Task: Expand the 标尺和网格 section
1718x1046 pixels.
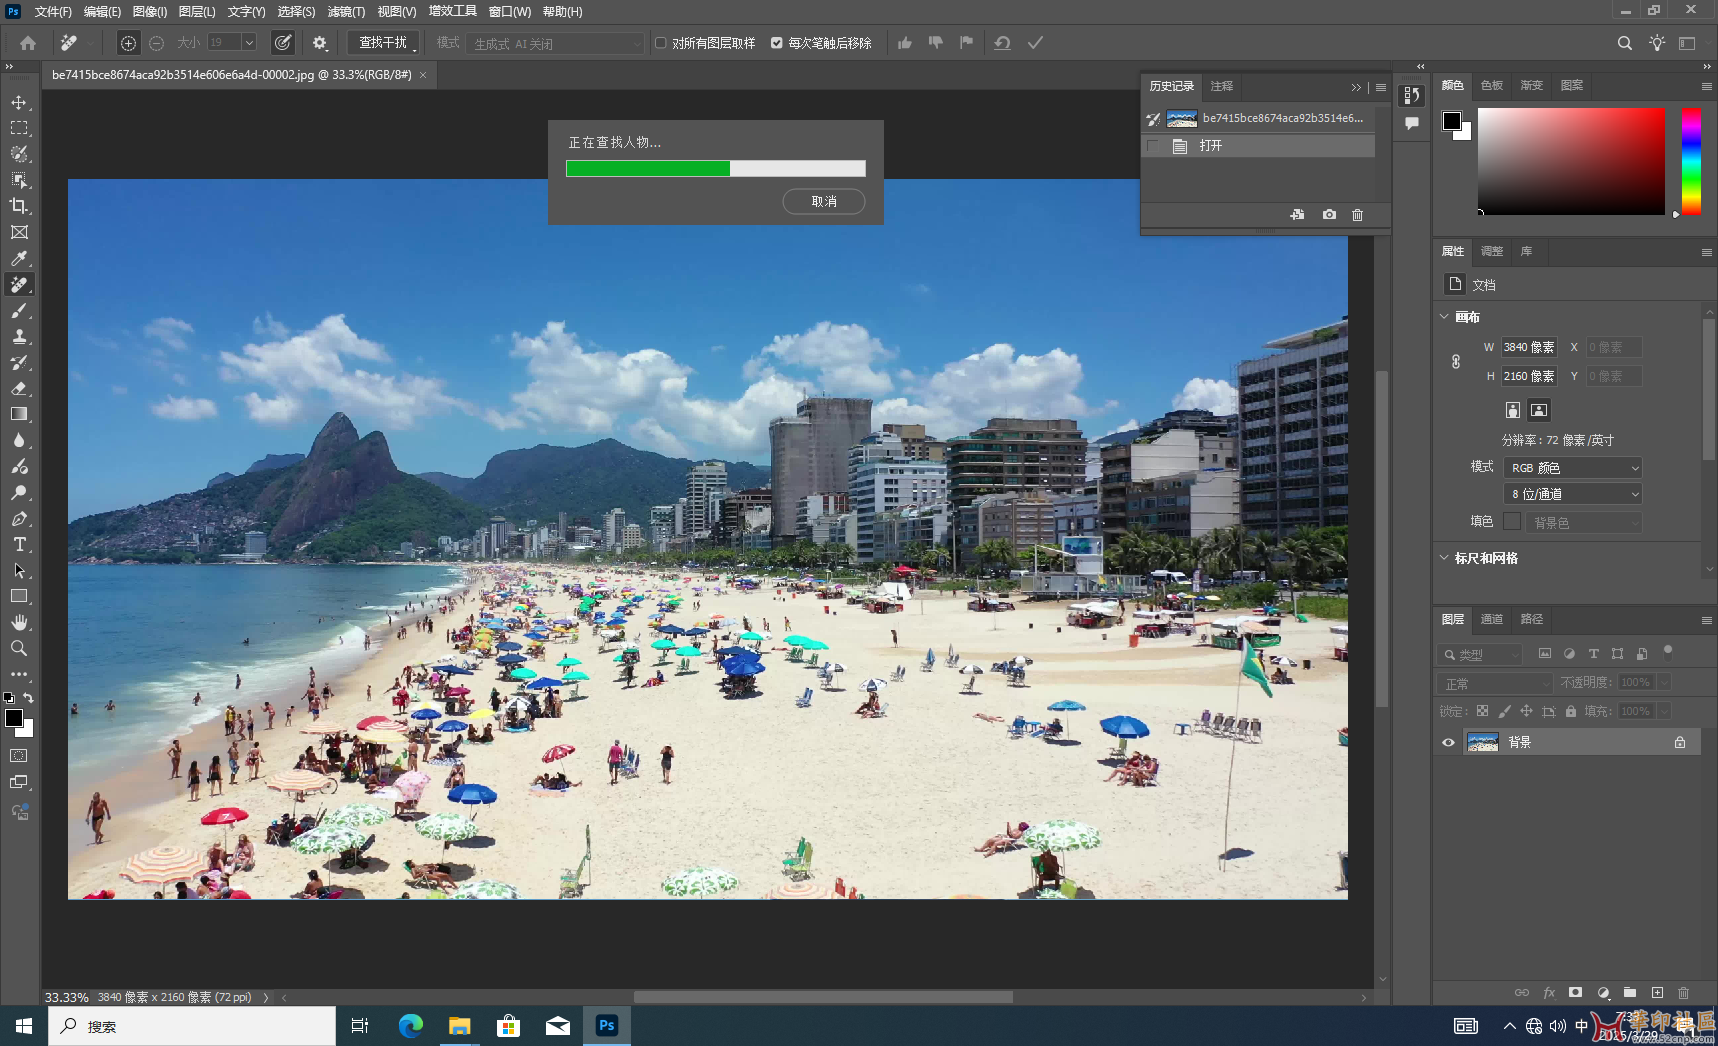Action: (x=1444, y=558)
